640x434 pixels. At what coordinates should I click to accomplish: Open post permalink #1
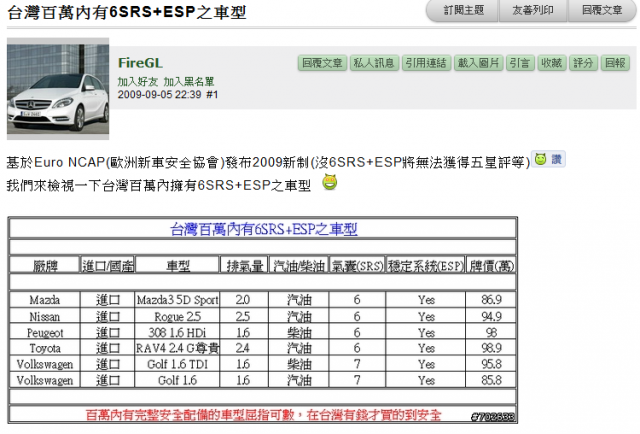coord(212,95)
